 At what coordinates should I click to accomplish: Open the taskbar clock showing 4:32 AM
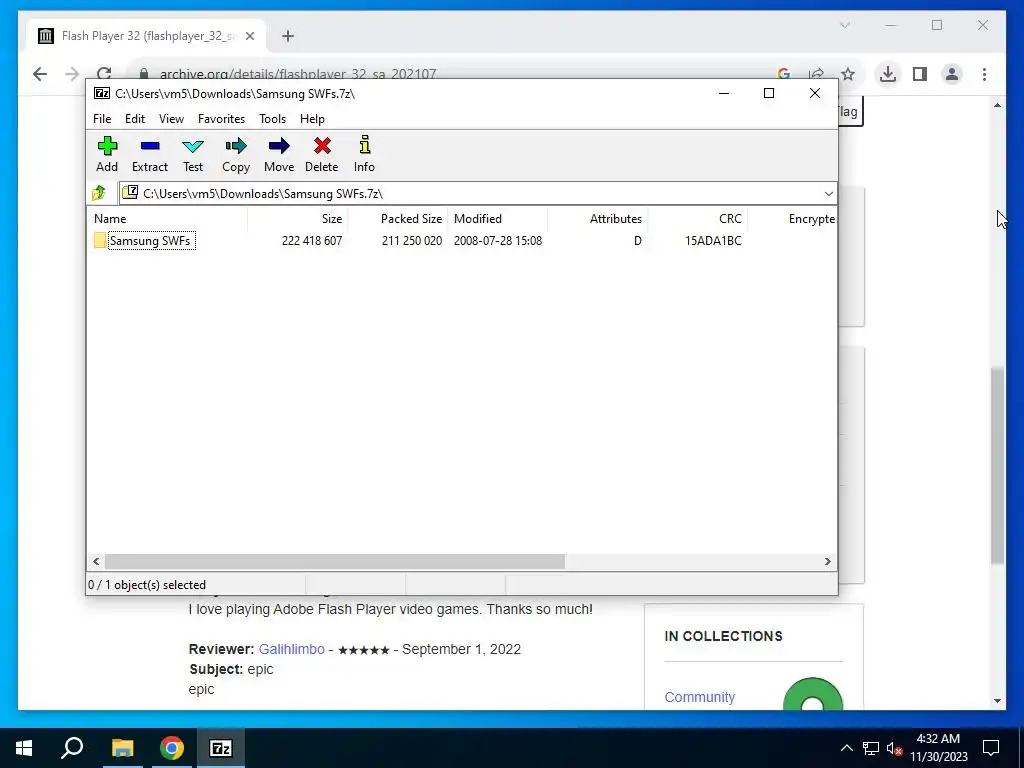coord(938,748)
